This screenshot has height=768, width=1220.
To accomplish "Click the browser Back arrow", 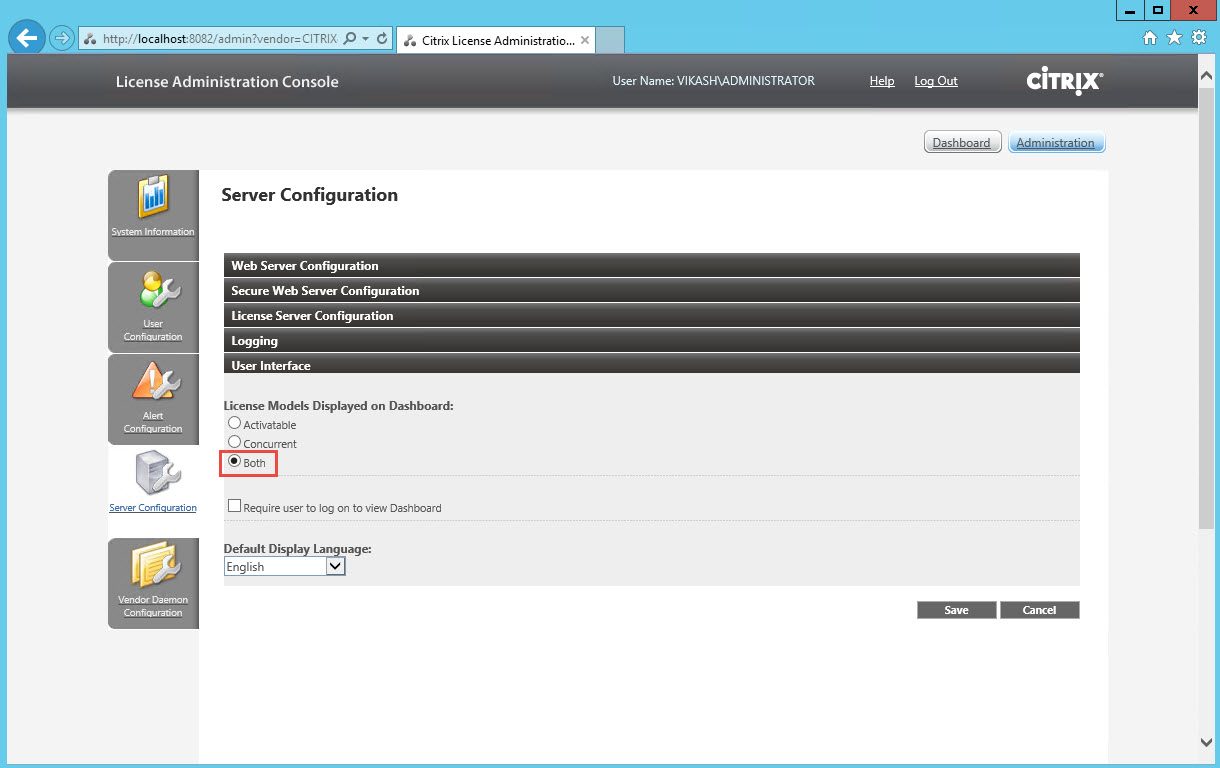I will coord(27,38).
